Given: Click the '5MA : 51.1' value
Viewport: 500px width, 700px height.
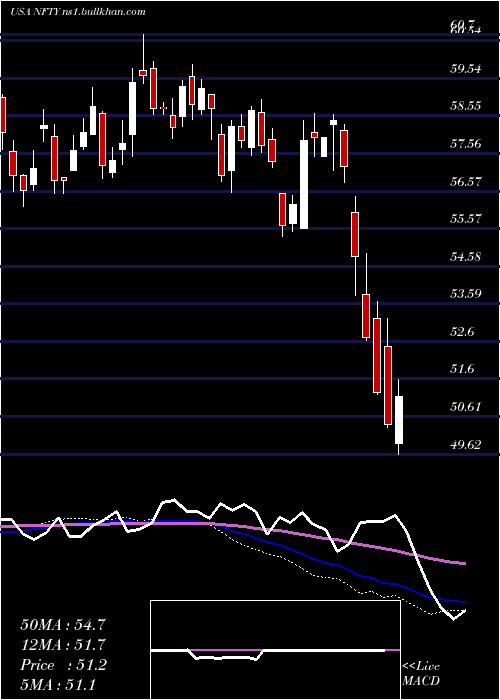Looking at the screenshot, I should click(x=58, y=684).
